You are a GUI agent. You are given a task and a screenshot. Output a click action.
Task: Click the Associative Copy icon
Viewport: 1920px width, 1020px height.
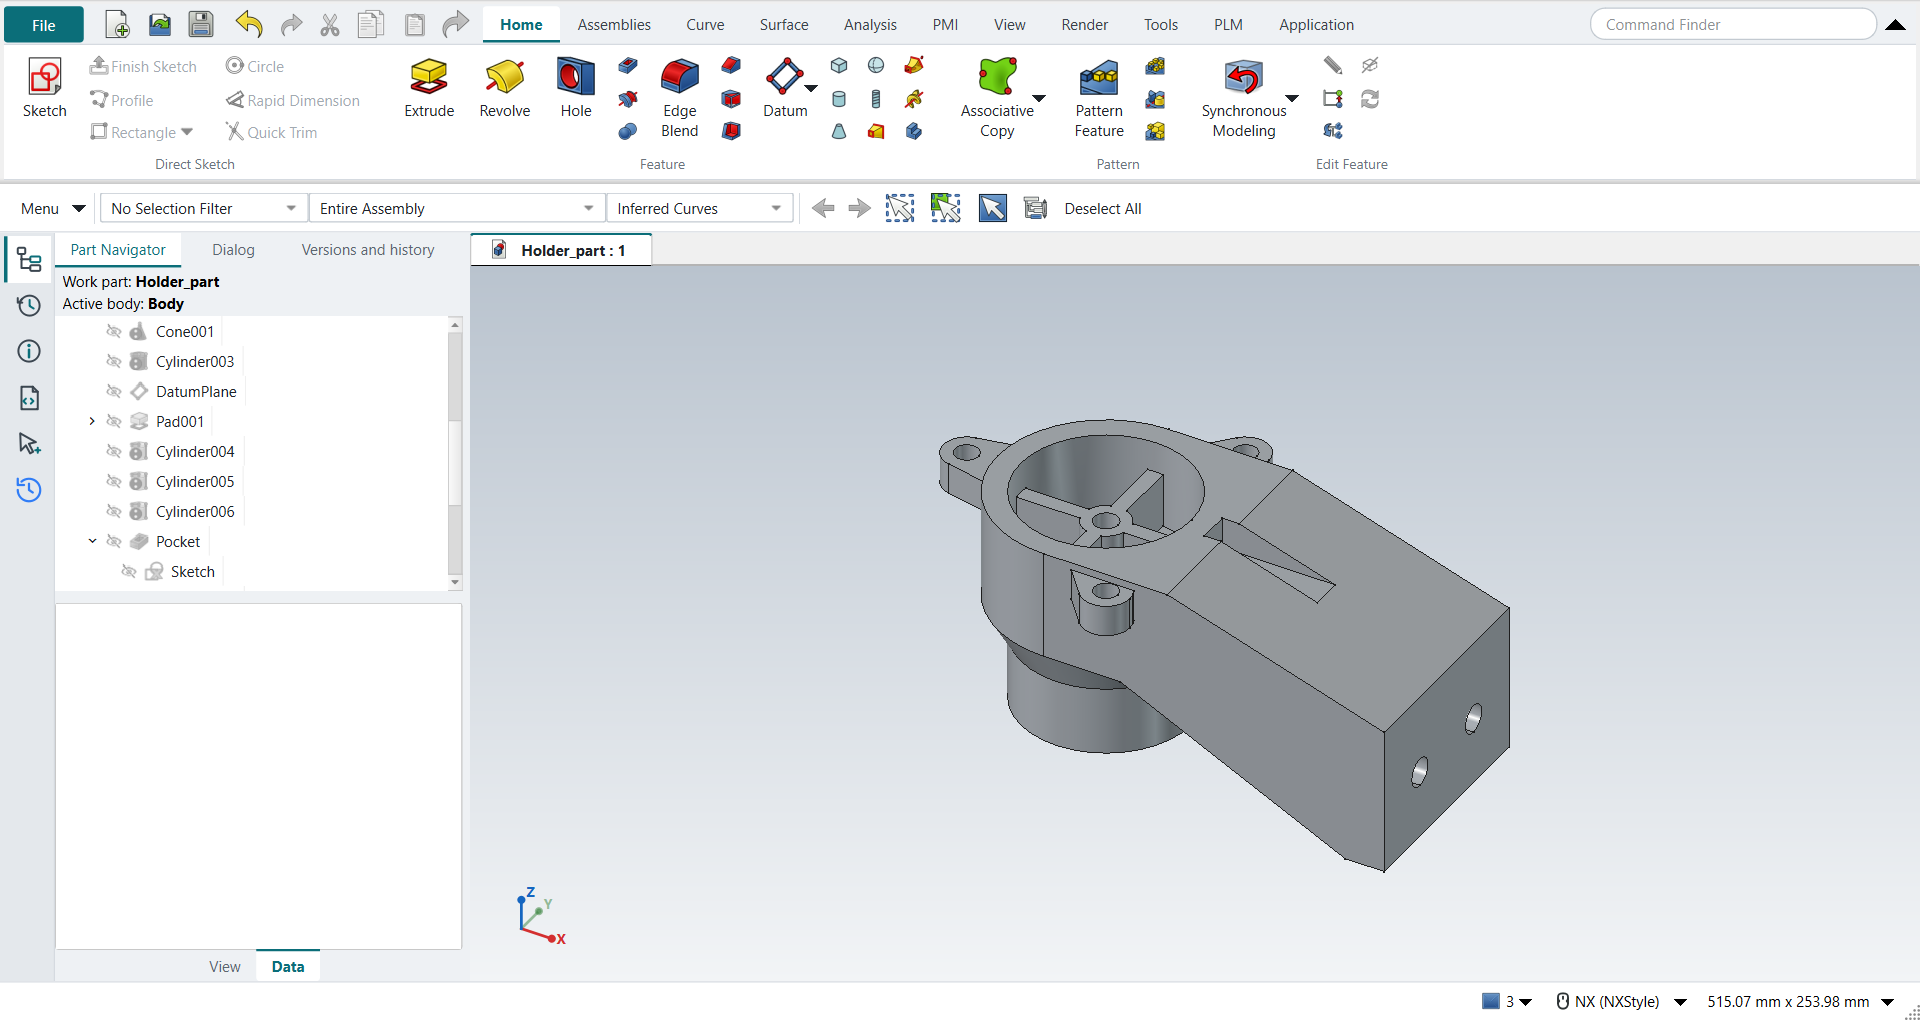coord(997,77)
